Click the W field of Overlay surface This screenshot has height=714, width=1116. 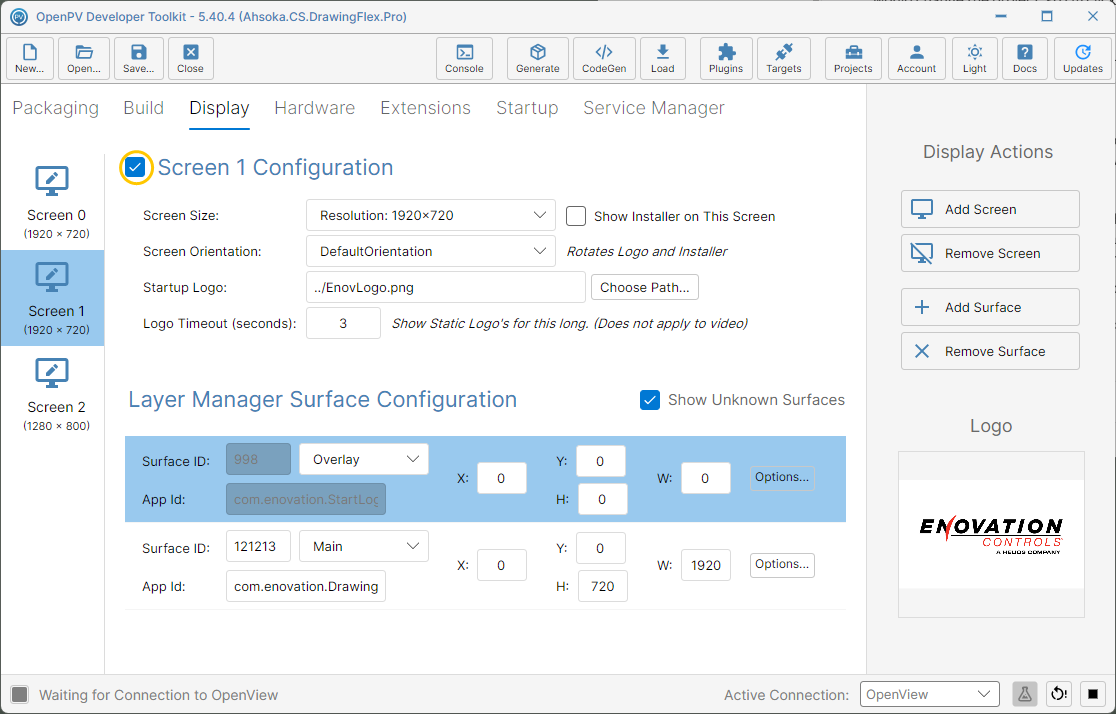706,478
